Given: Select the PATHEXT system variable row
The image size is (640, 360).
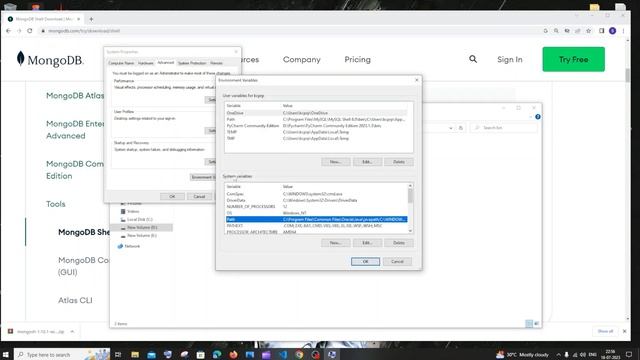Looking at the screenshot, I should (316, 226).
